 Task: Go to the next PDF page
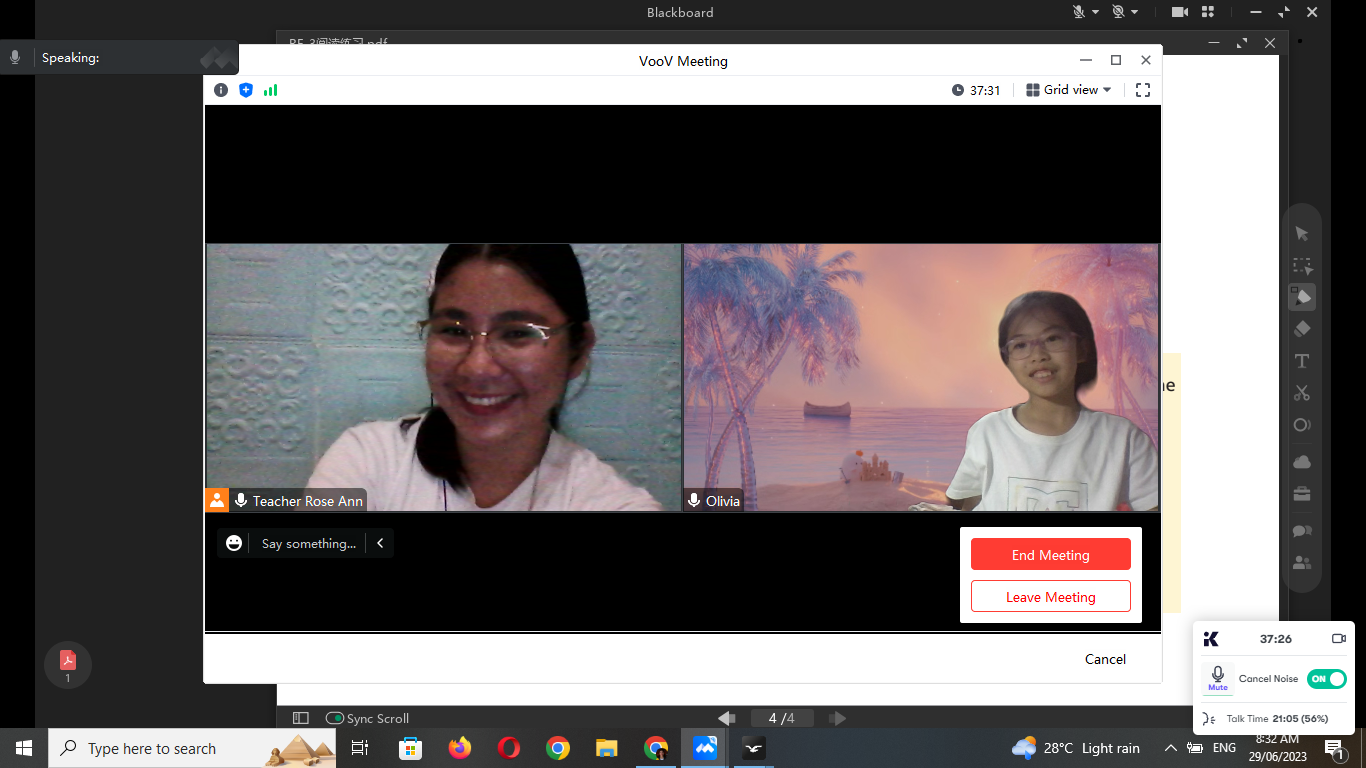(x=838, y=718)
